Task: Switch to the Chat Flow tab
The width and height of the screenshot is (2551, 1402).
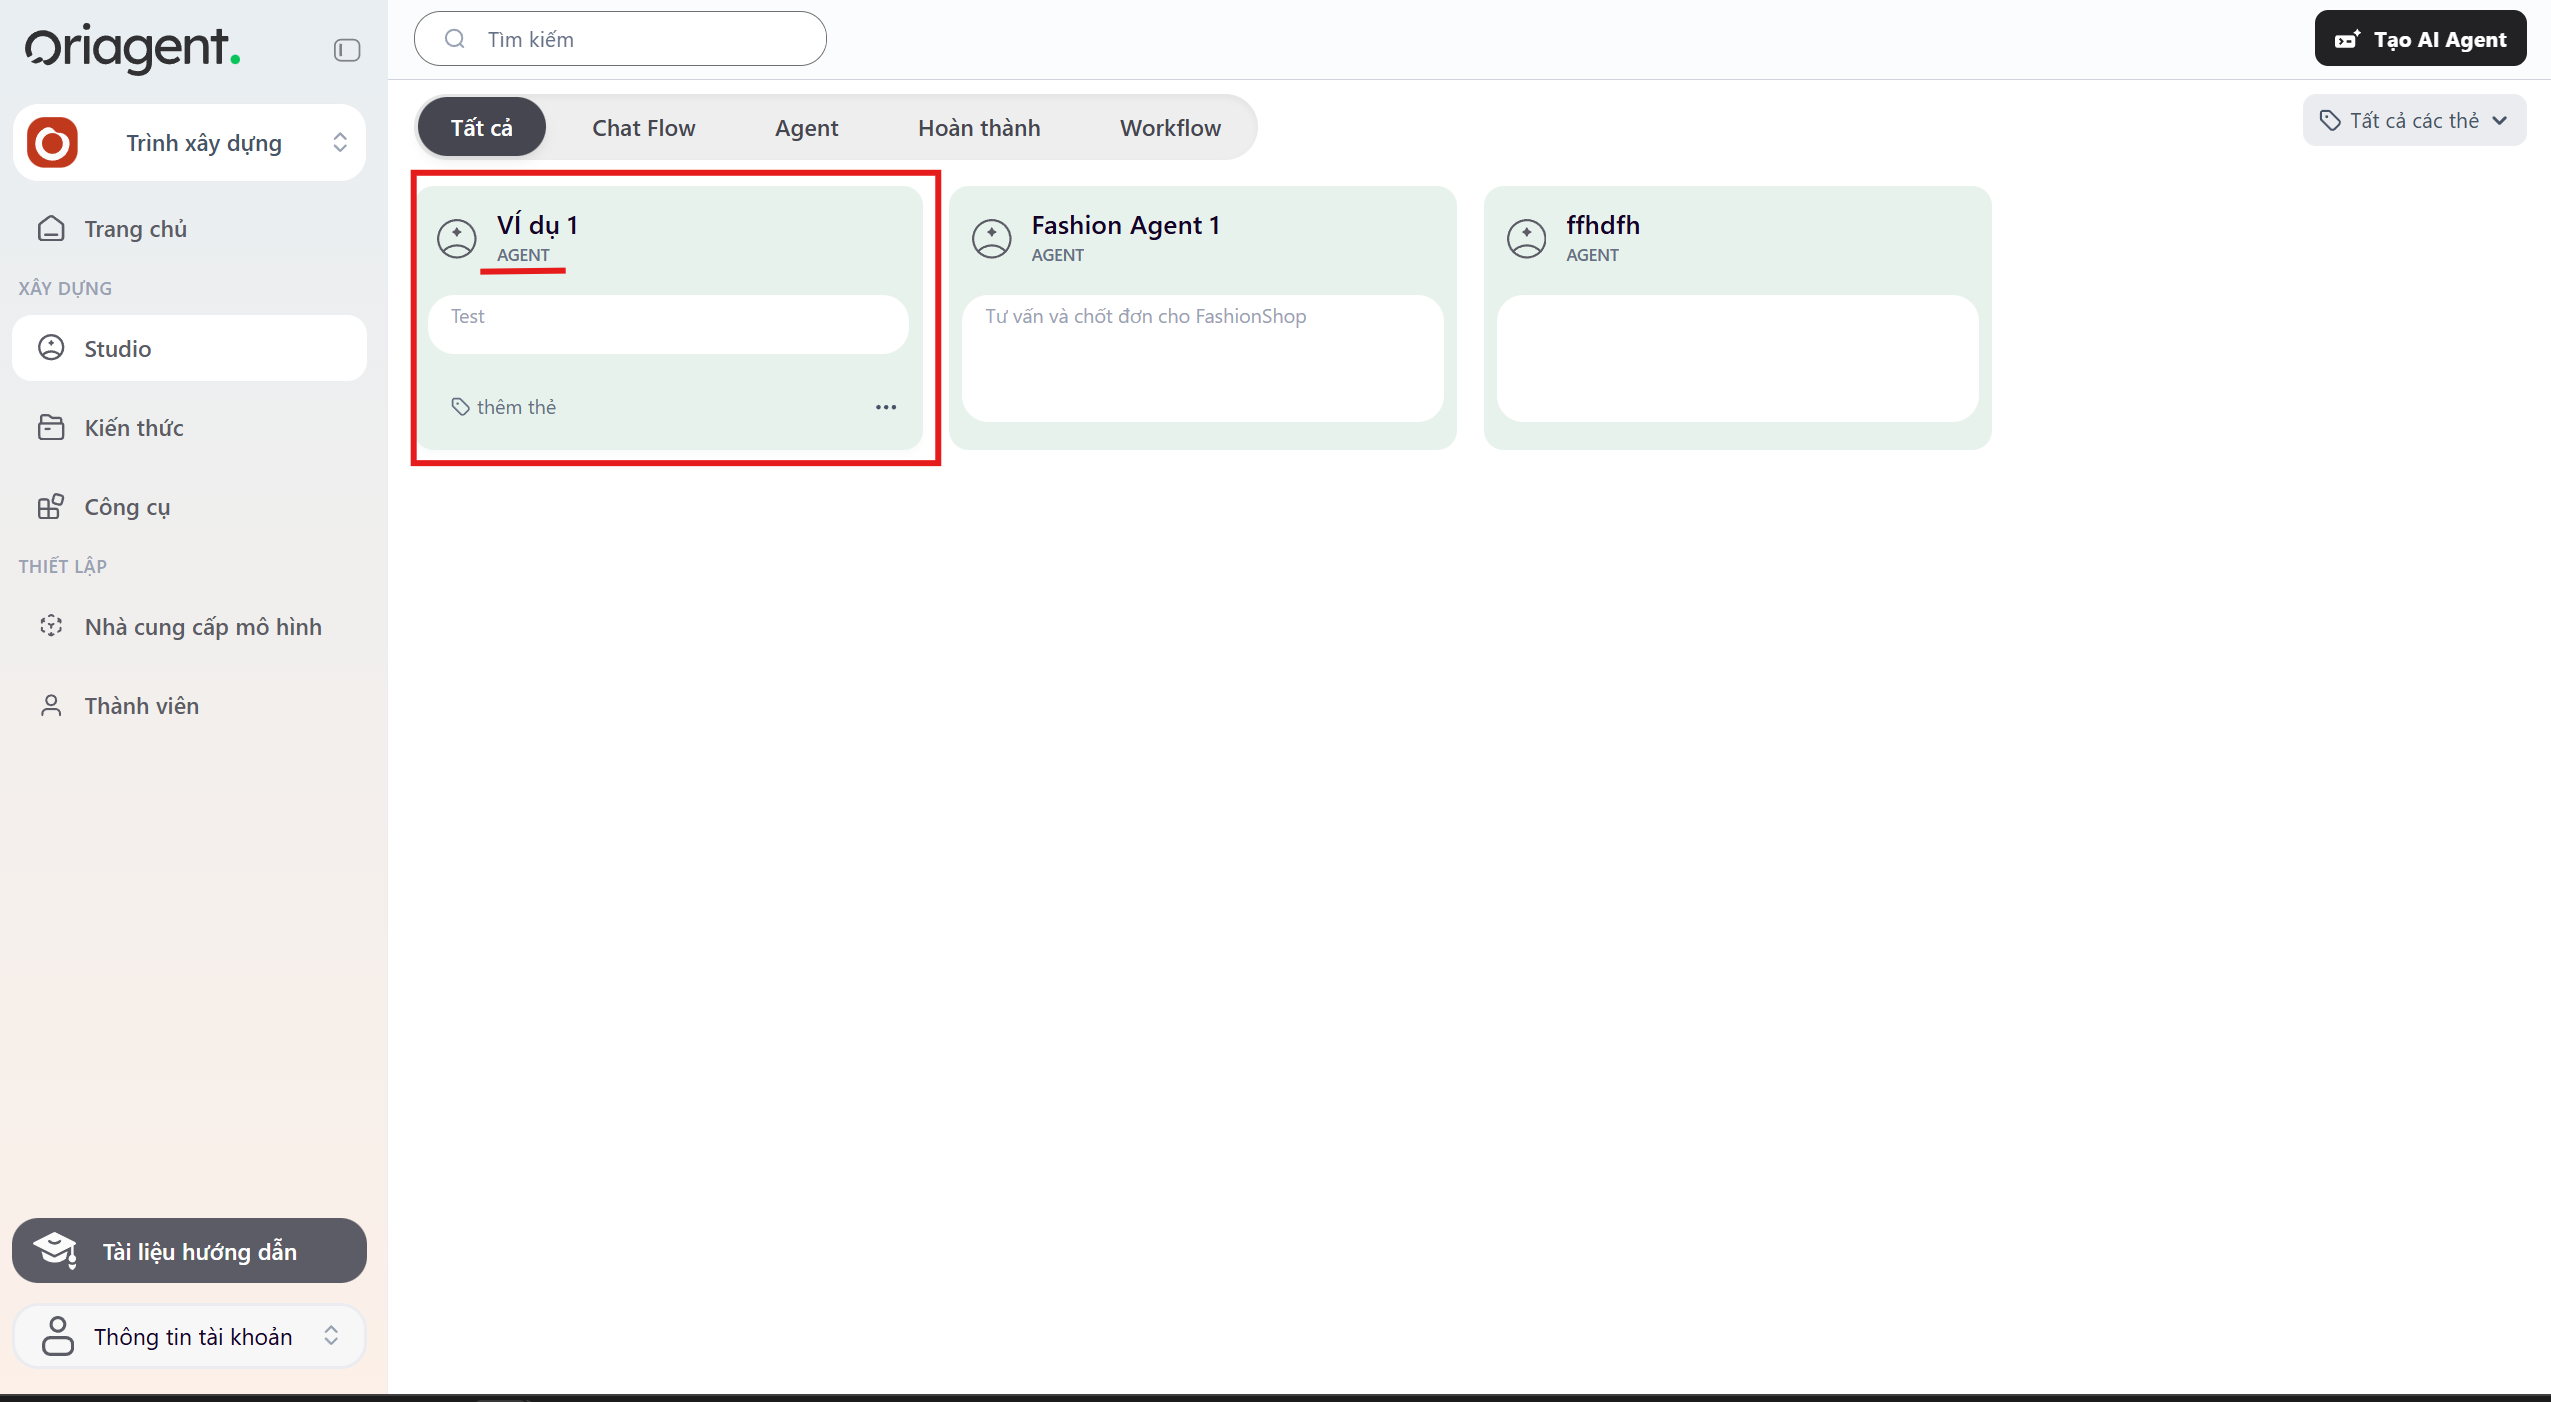Action: [643, 128]
